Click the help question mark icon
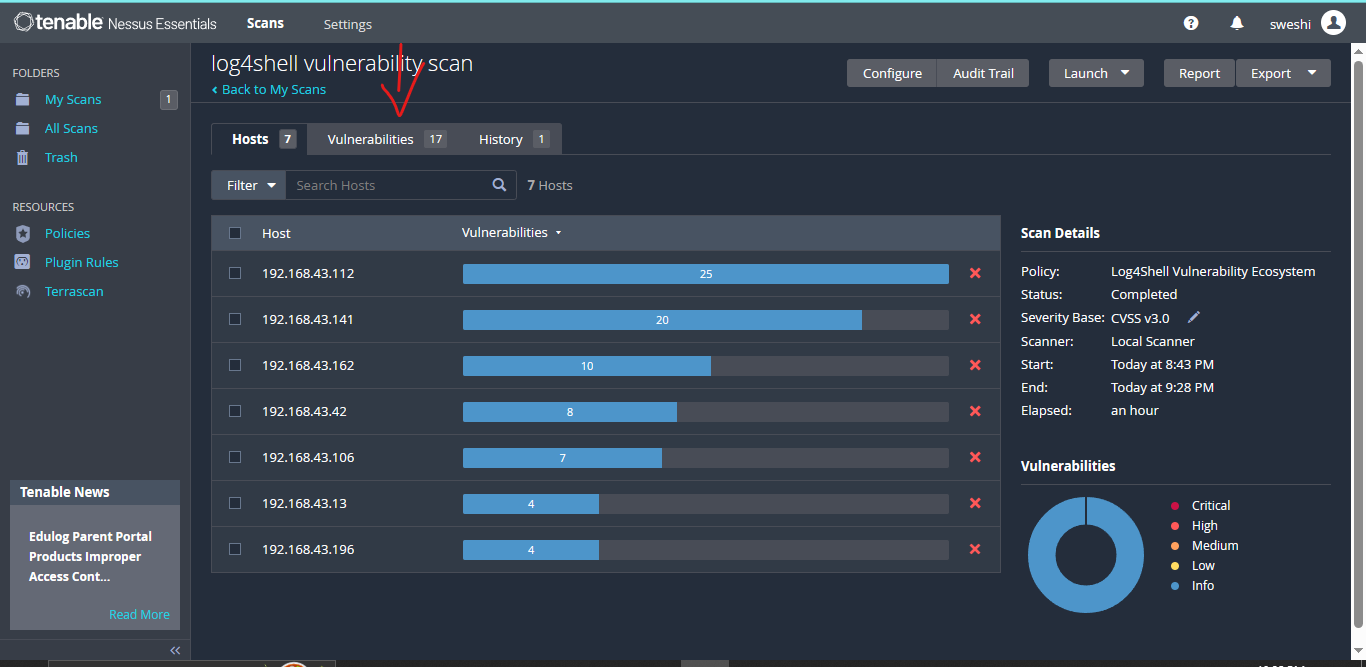Image resolution: width=1366 pixels, height=667 pixels. click(x=1191, y=23)
